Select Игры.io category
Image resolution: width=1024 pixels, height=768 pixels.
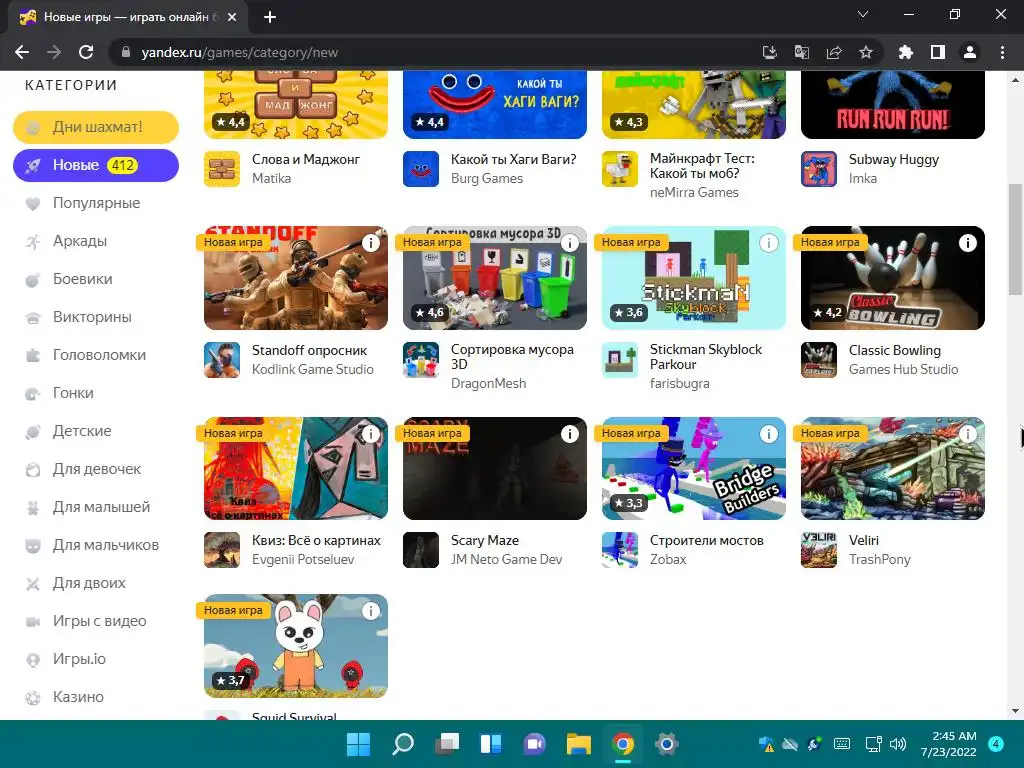click(96, 659)
